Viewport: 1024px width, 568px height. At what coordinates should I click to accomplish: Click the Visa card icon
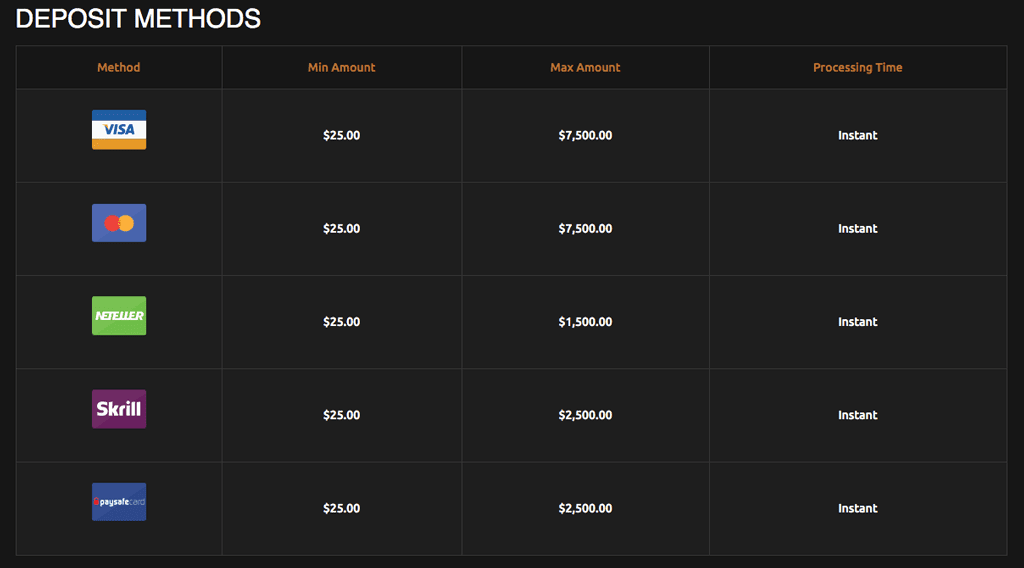tap(119, 130)
